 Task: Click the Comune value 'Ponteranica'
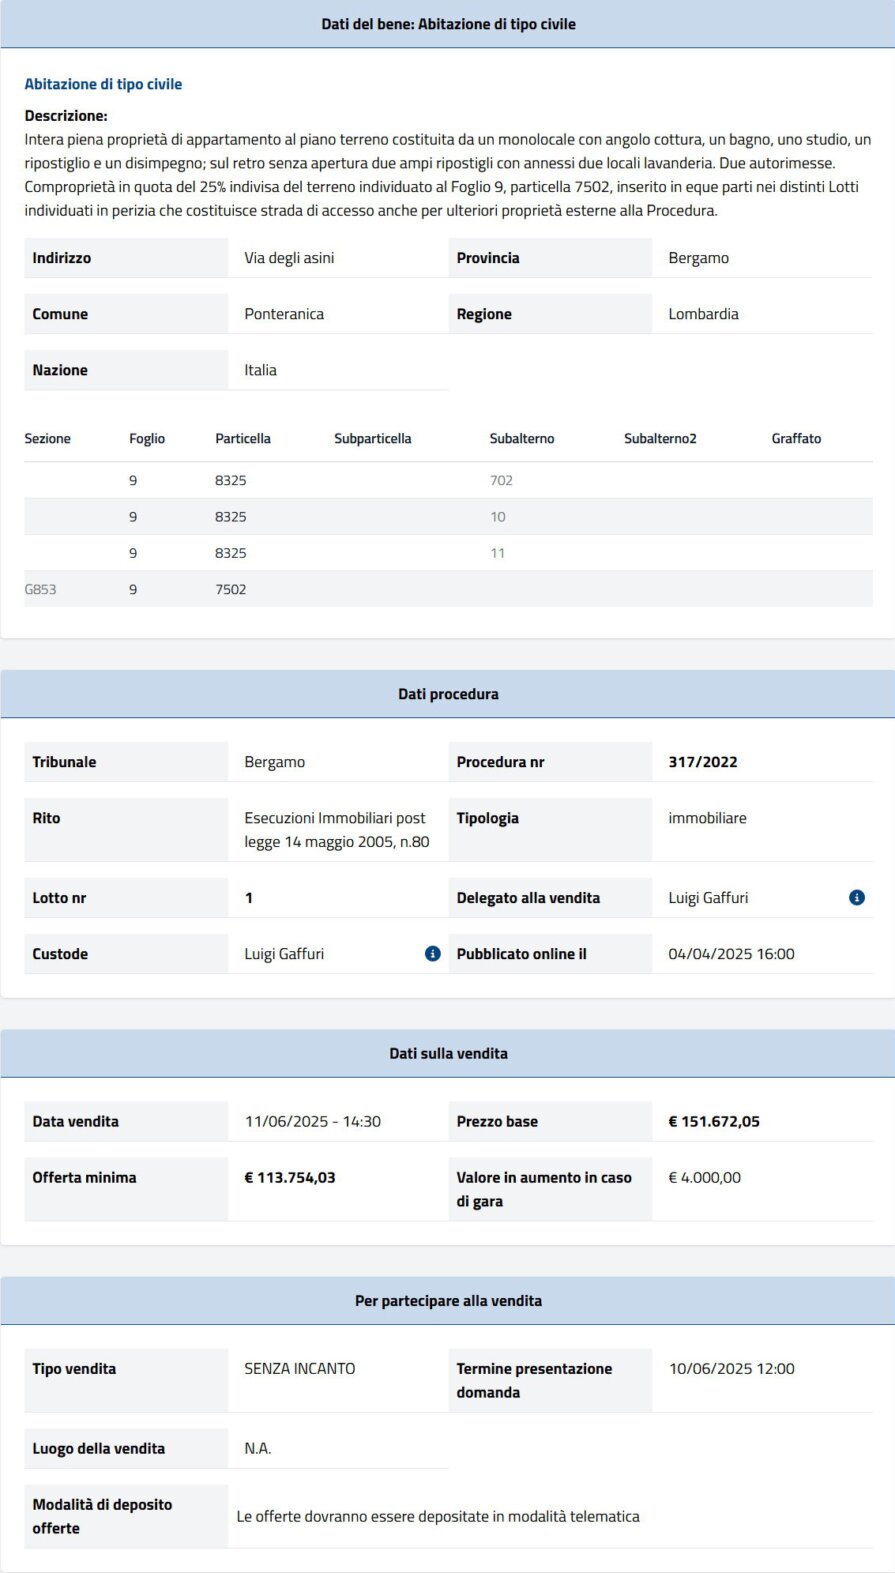click(x=284, y=314)
